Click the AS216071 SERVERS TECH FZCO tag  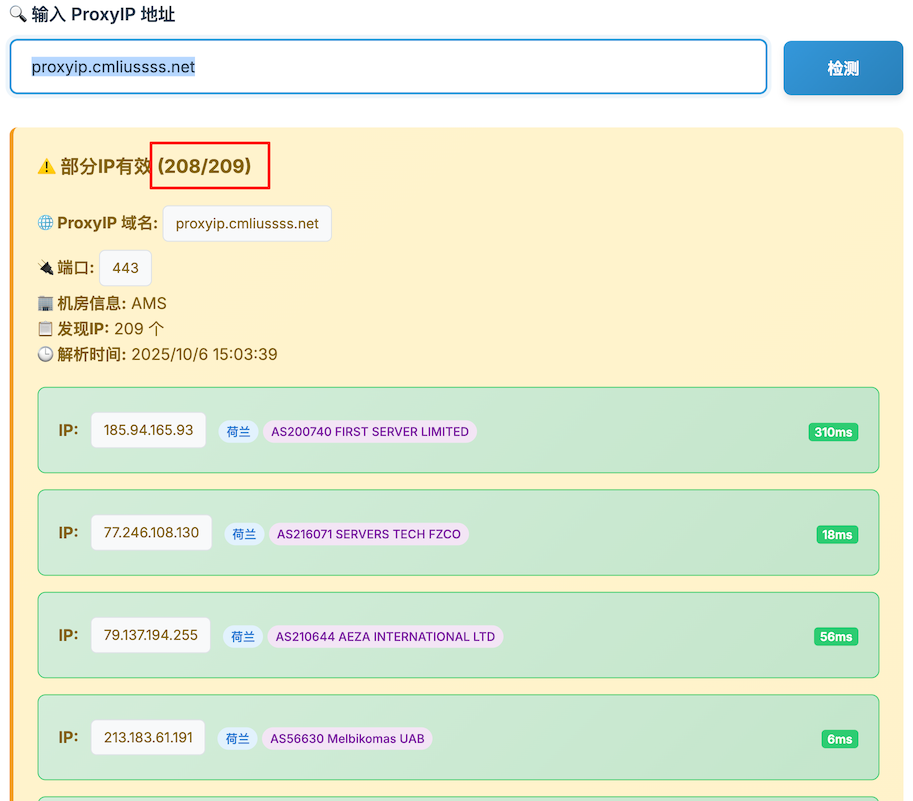(368, 534)
